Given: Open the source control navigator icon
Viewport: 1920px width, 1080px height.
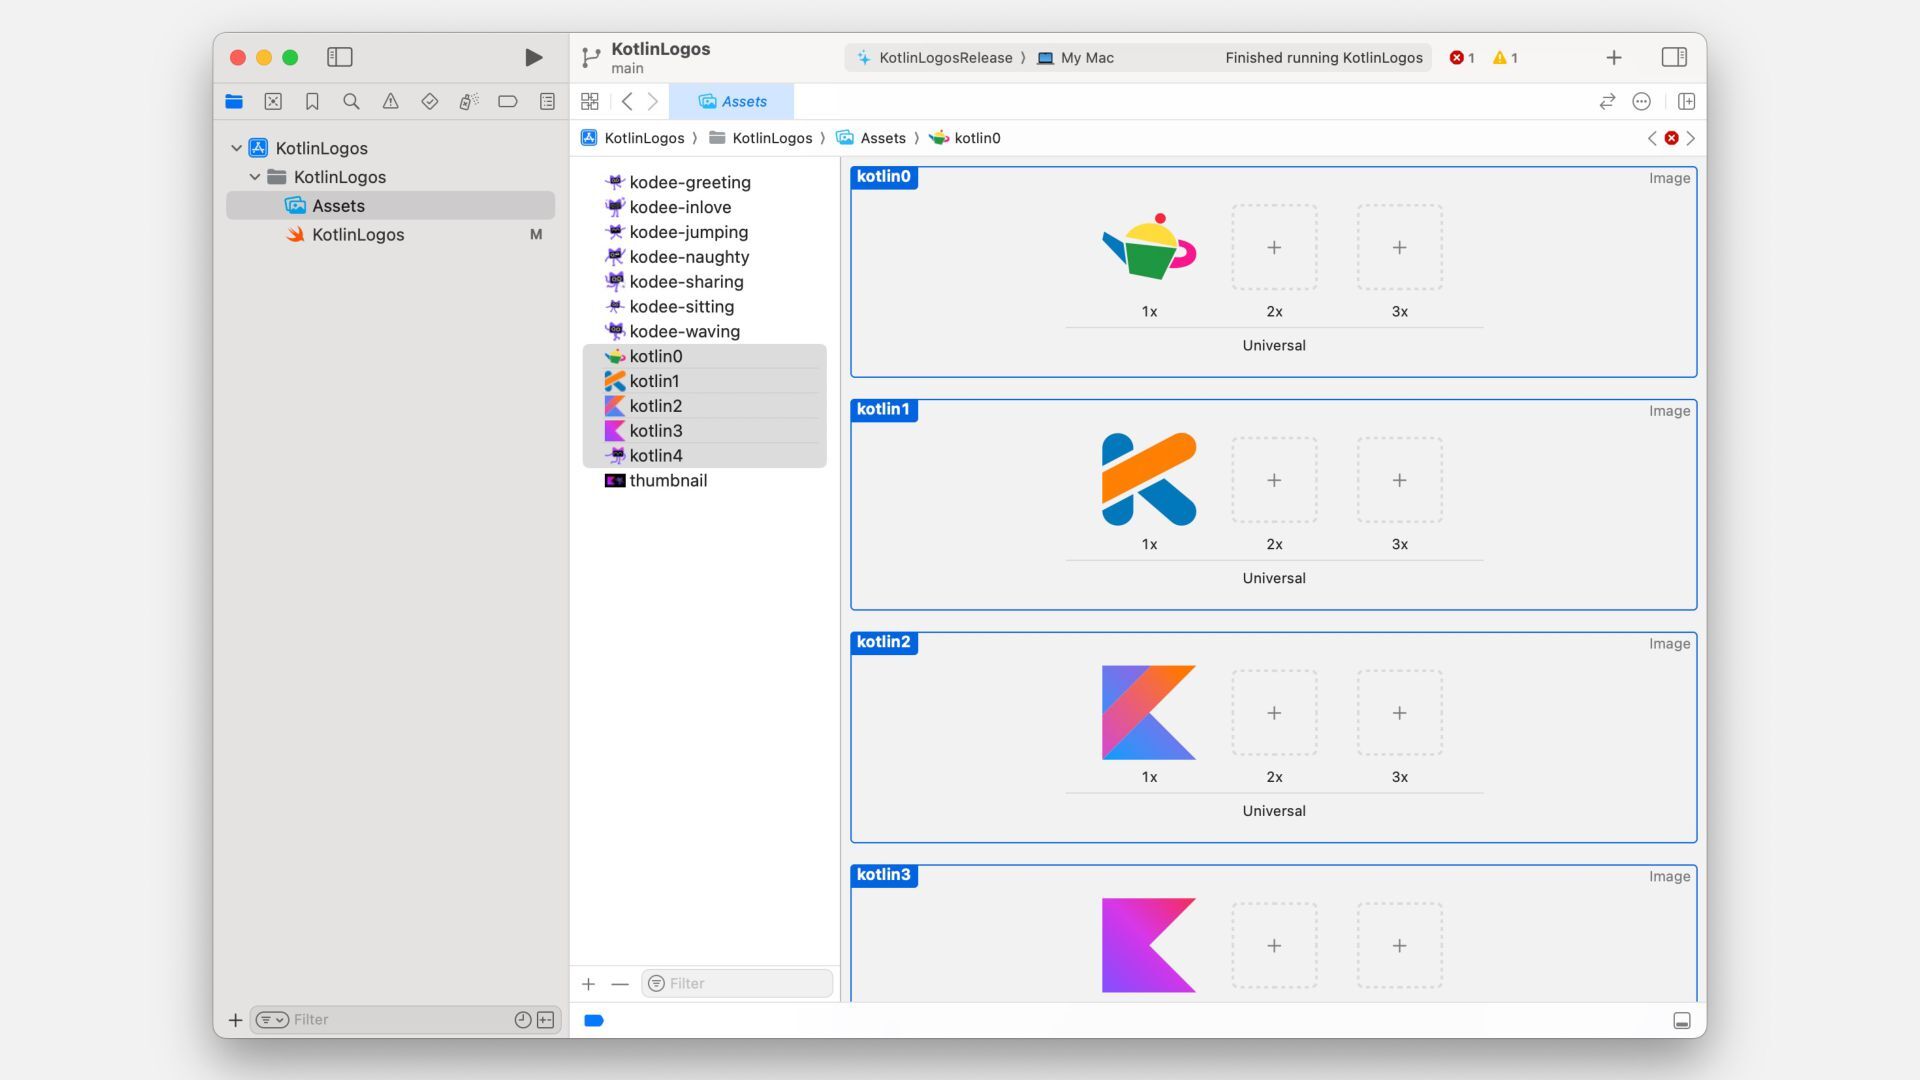Looking at the screenshot, I should (273, 102).
